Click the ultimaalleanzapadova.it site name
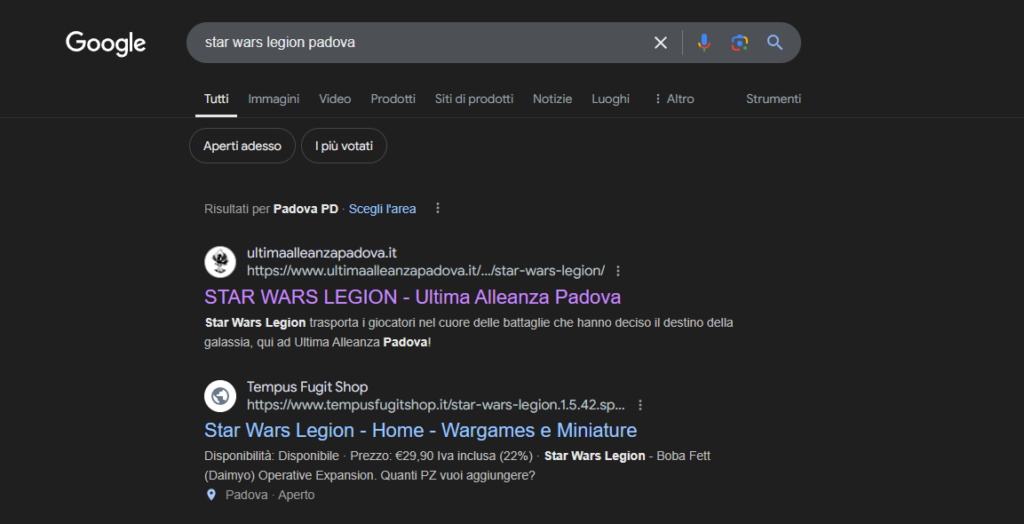Screen dimensions: 1024x524 pos(322,253)
